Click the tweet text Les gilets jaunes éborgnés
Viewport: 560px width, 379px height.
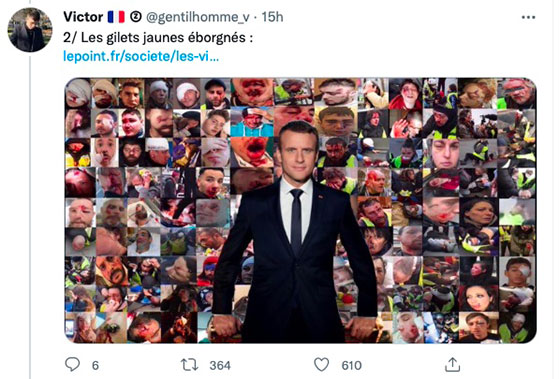[163, 37]
